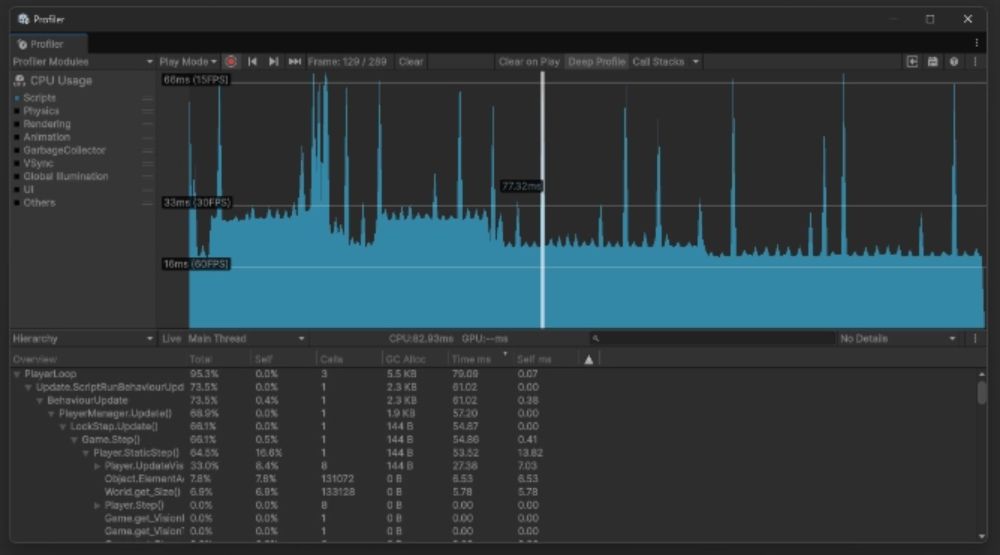Select the World.get_Size() row
This screenshot has height=555, width=1000.
(493, 492)
